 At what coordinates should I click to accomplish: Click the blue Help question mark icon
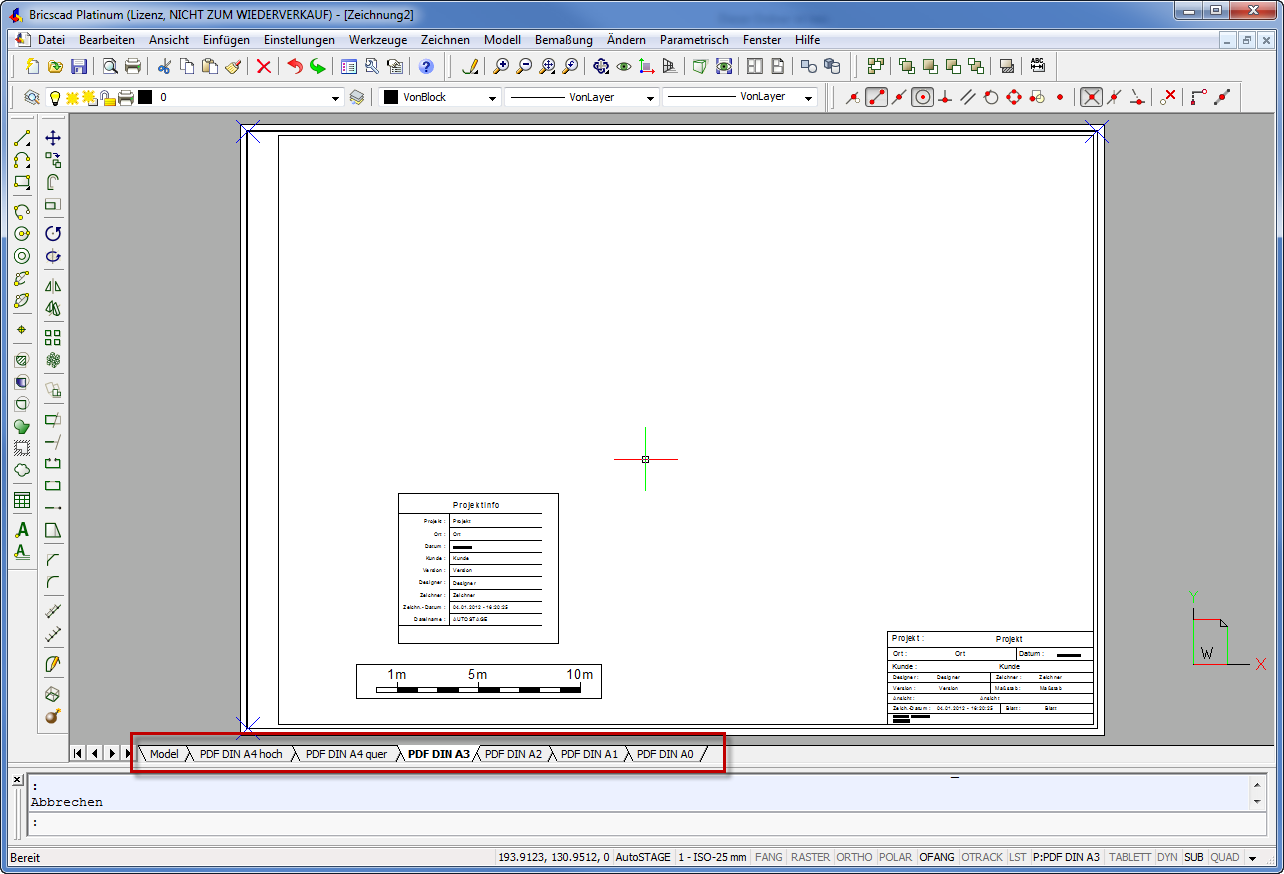coord(426,67)
